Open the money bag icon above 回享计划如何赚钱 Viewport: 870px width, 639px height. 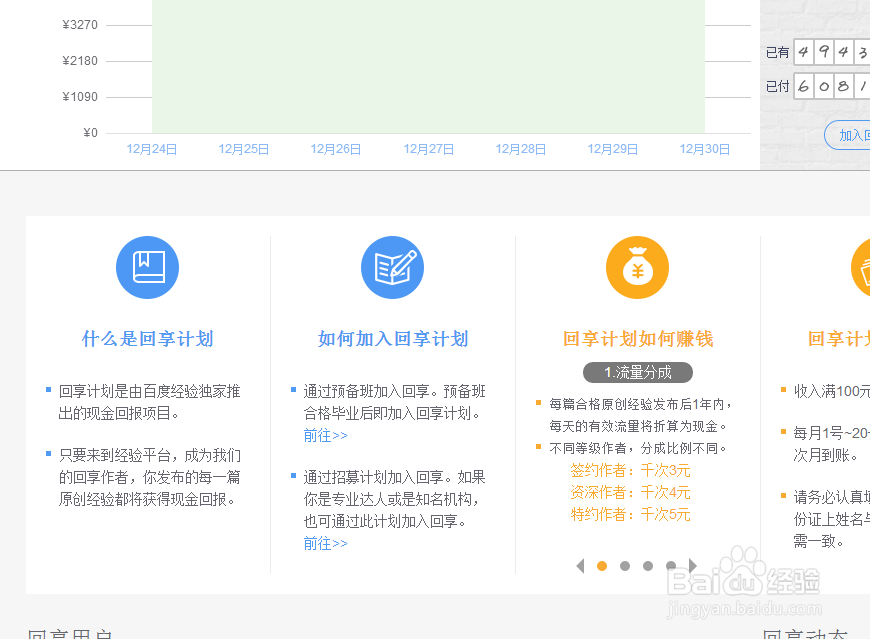(637, 267)
